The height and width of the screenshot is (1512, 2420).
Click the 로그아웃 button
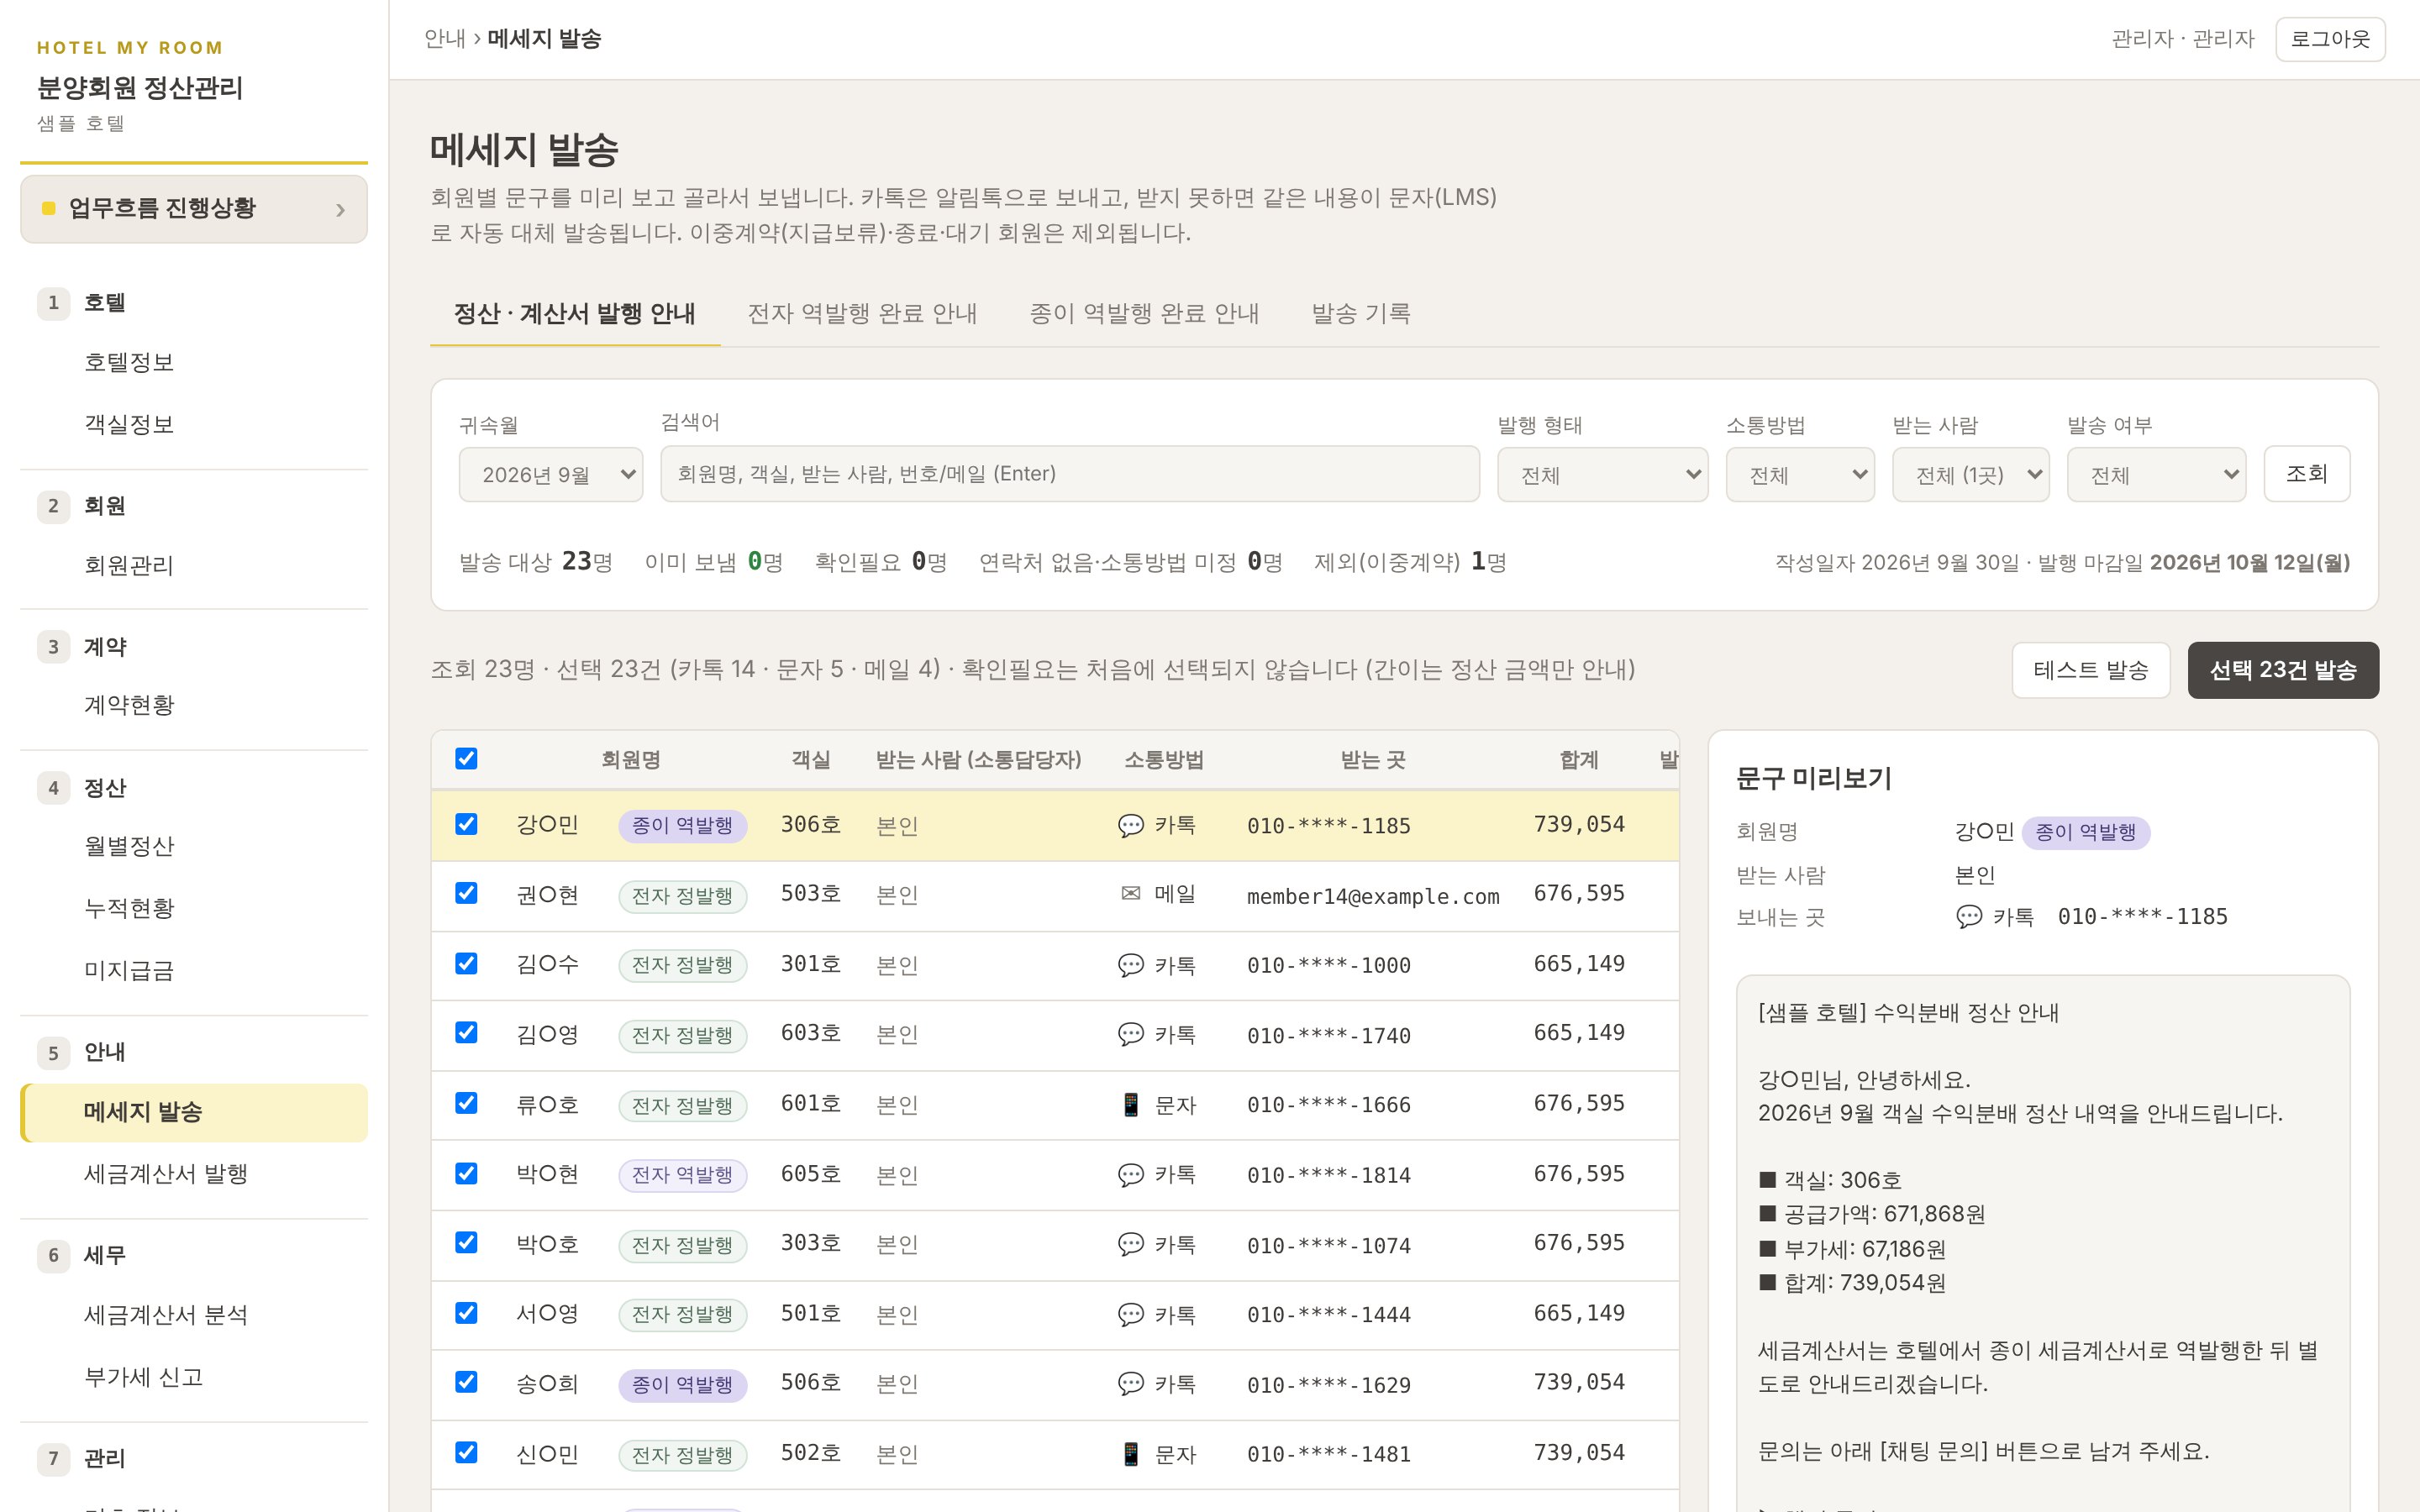(x=2329, y=39)
